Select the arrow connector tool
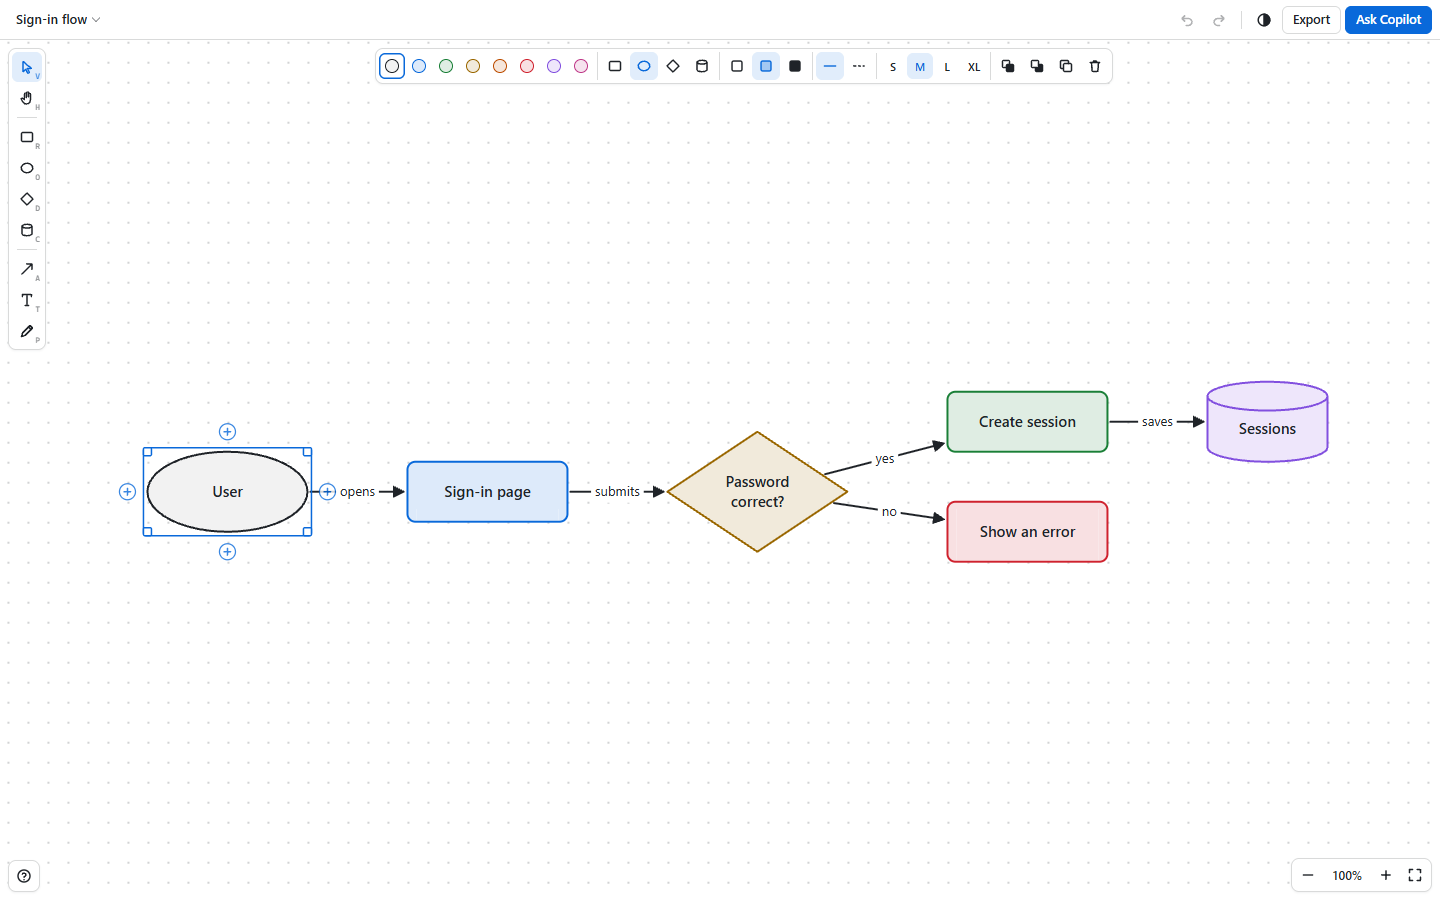The height and width of the screenshot is (900, 1440). [27, 269]
